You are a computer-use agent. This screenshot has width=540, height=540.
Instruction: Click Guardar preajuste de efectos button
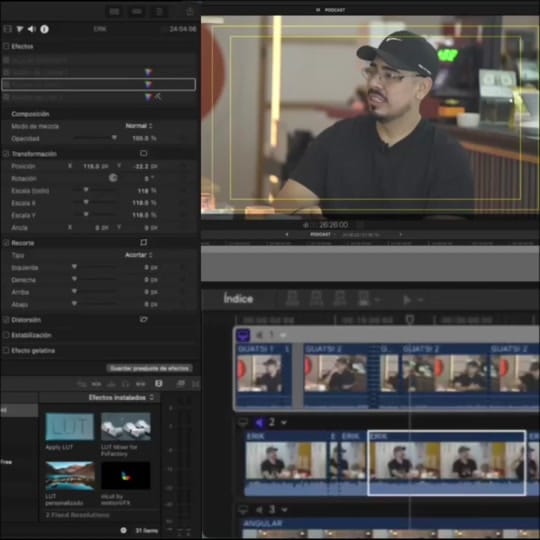click(149, 368)
